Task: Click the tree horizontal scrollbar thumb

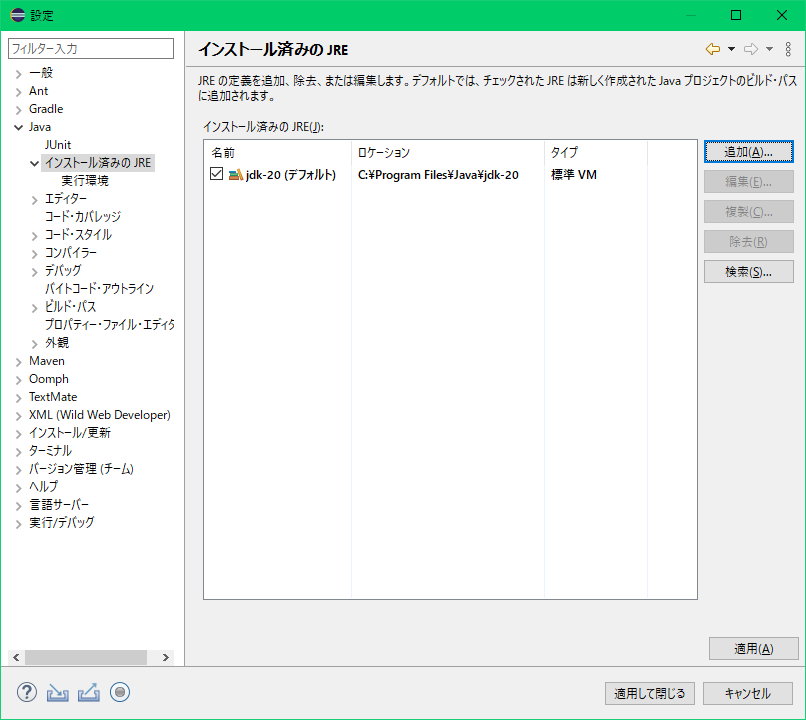Action: point(86,657)
